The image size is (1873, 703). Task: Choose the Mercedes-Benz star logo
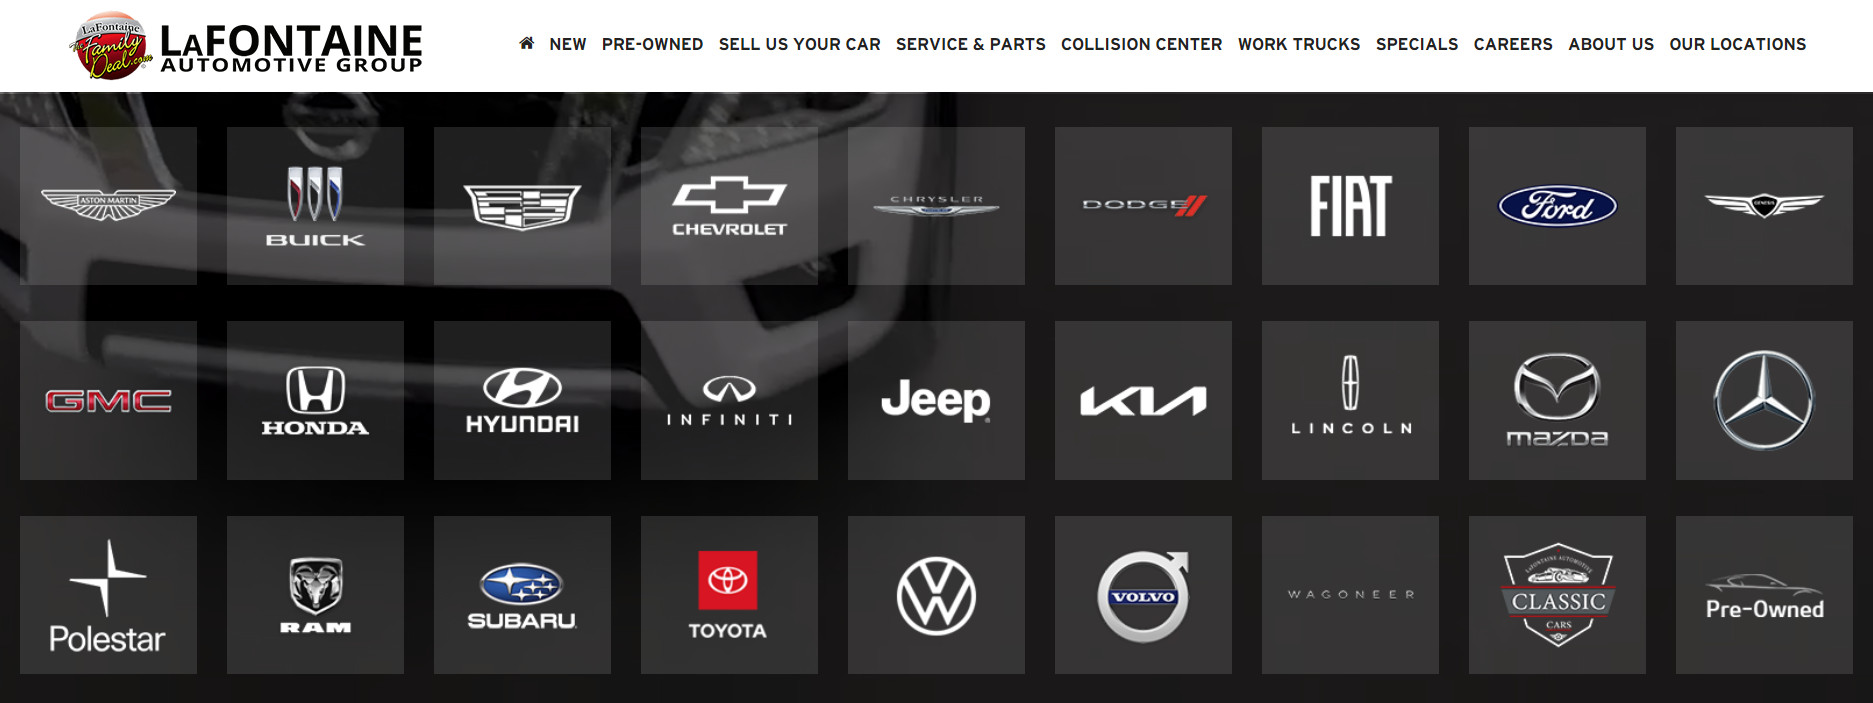point(1764,400)
